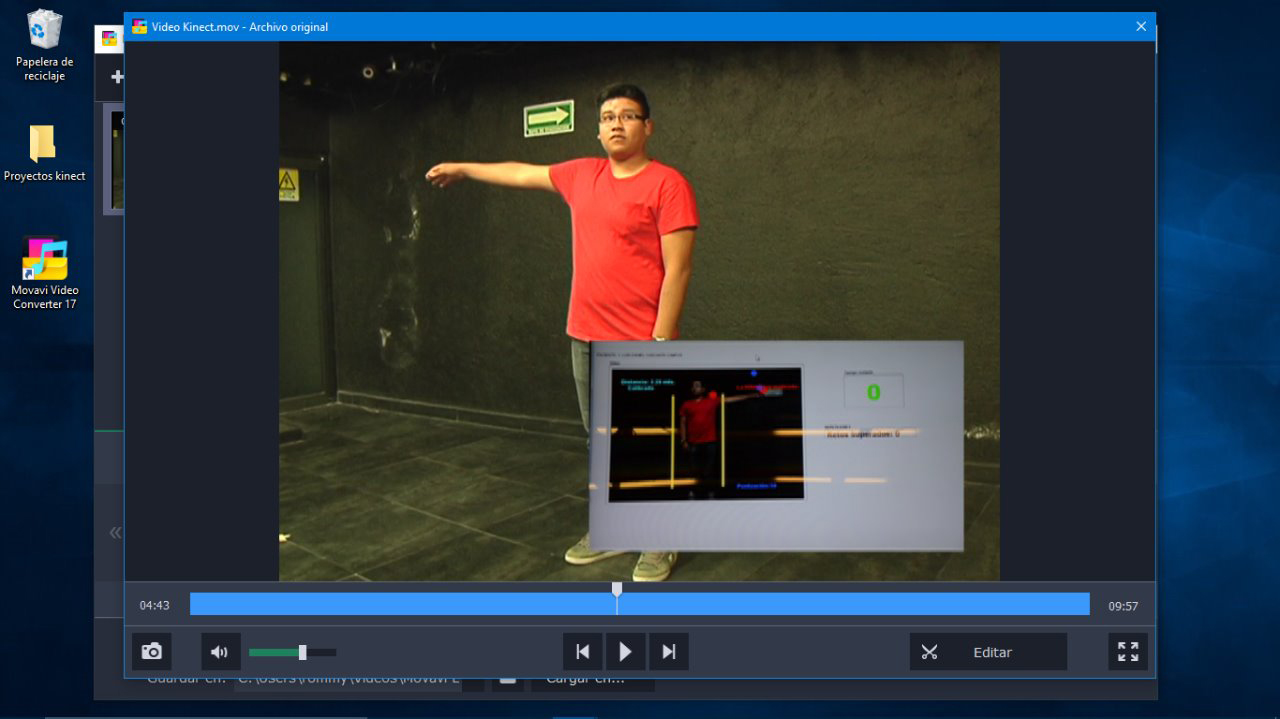Select the video thumbnail in the background file list

[114, 160]
